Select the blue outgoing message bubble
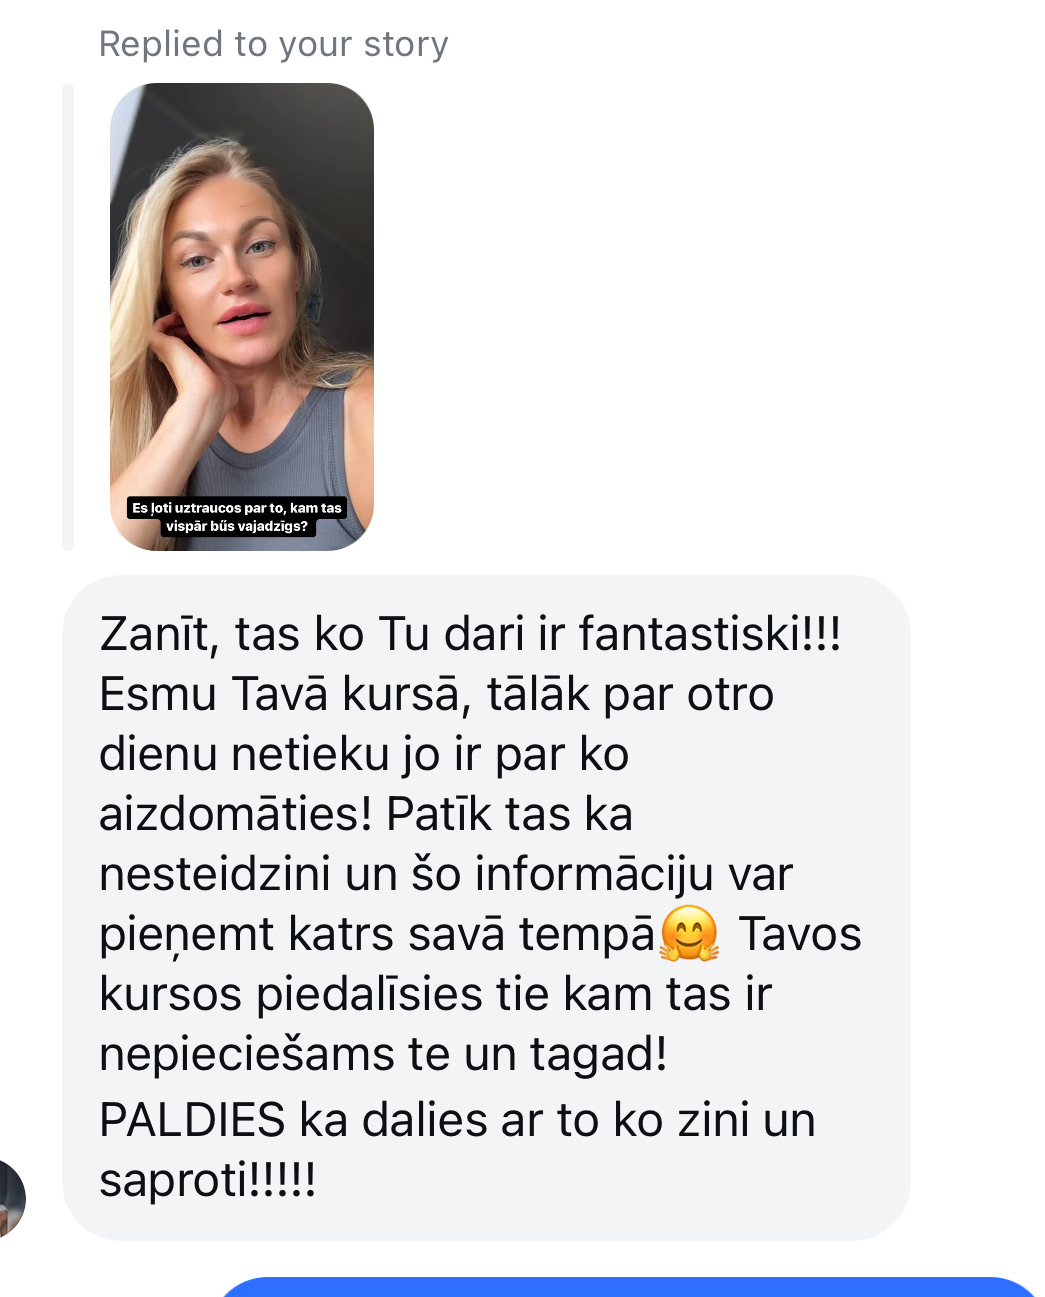The image size is (1045, 1297). click(628, 1287)
